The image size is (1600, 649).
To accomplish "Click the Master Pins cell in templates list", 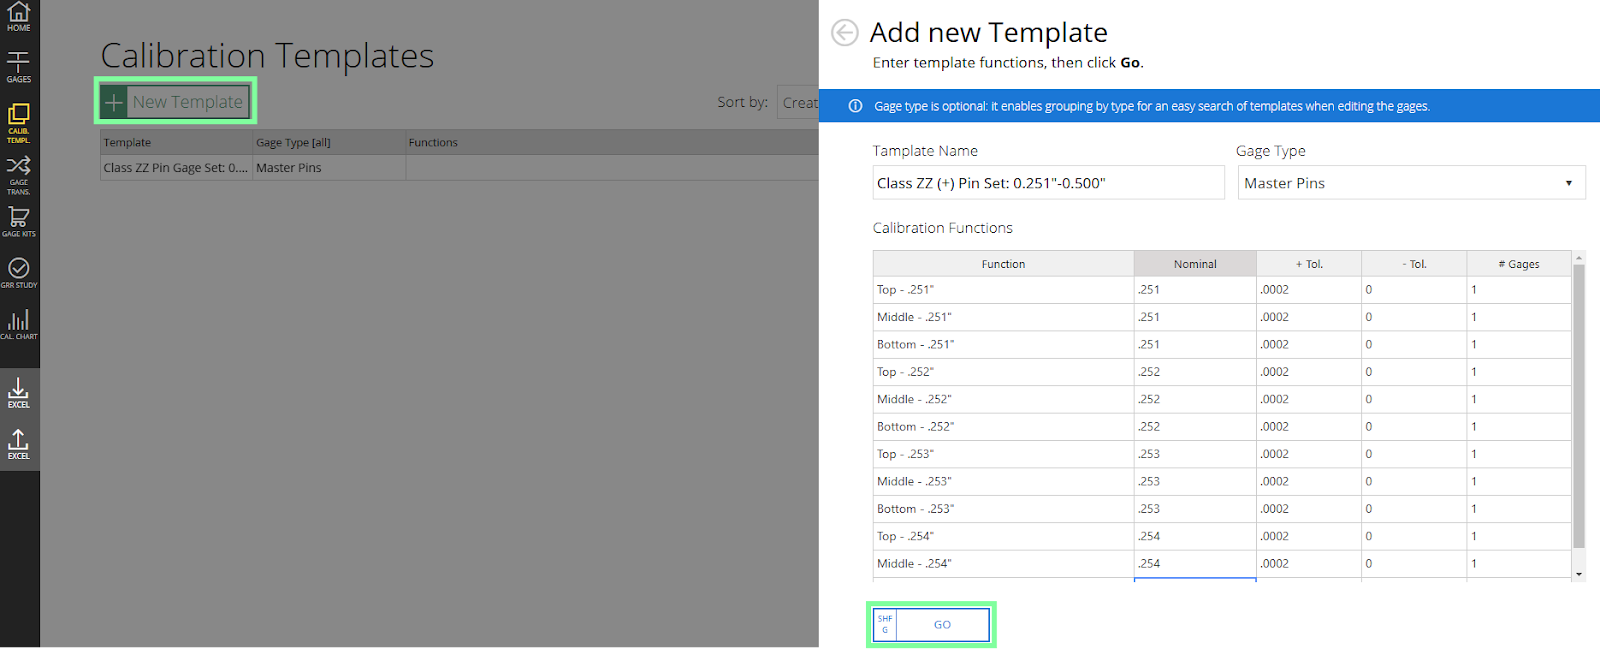I will [329, 168].
